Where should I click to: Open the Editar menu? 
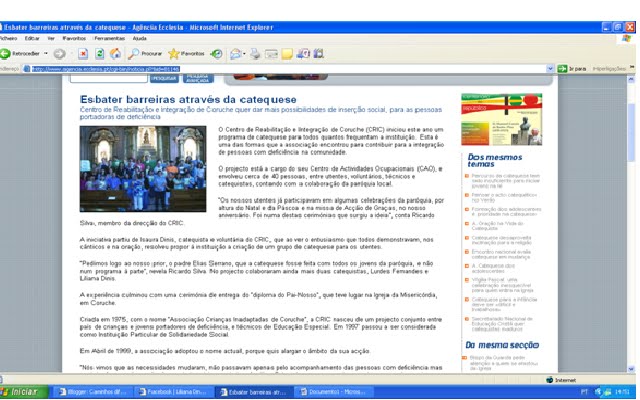[x=32, y=38]
